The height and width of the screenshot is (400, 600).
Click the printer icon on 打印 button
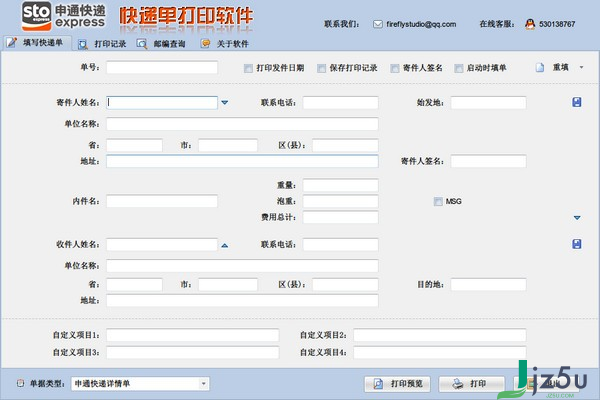click(458, 384)
